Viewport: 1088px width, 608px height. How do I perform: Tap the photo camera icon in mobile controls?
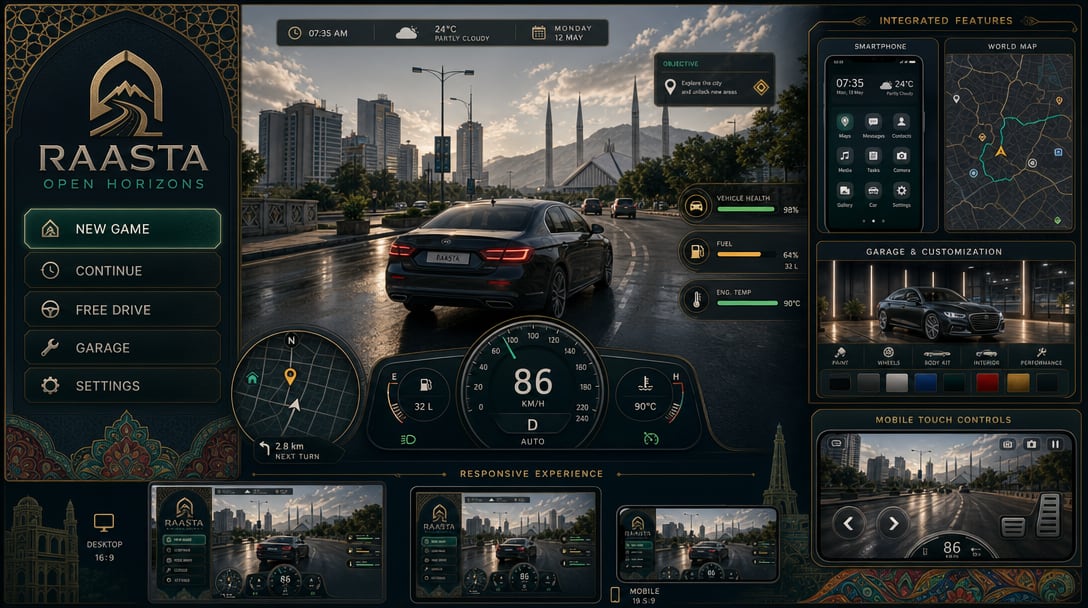point(1031,444)
